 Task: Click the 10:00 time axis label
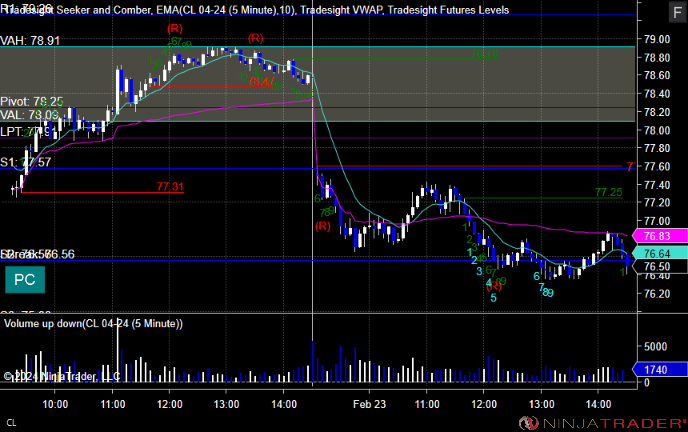[55, 404]
